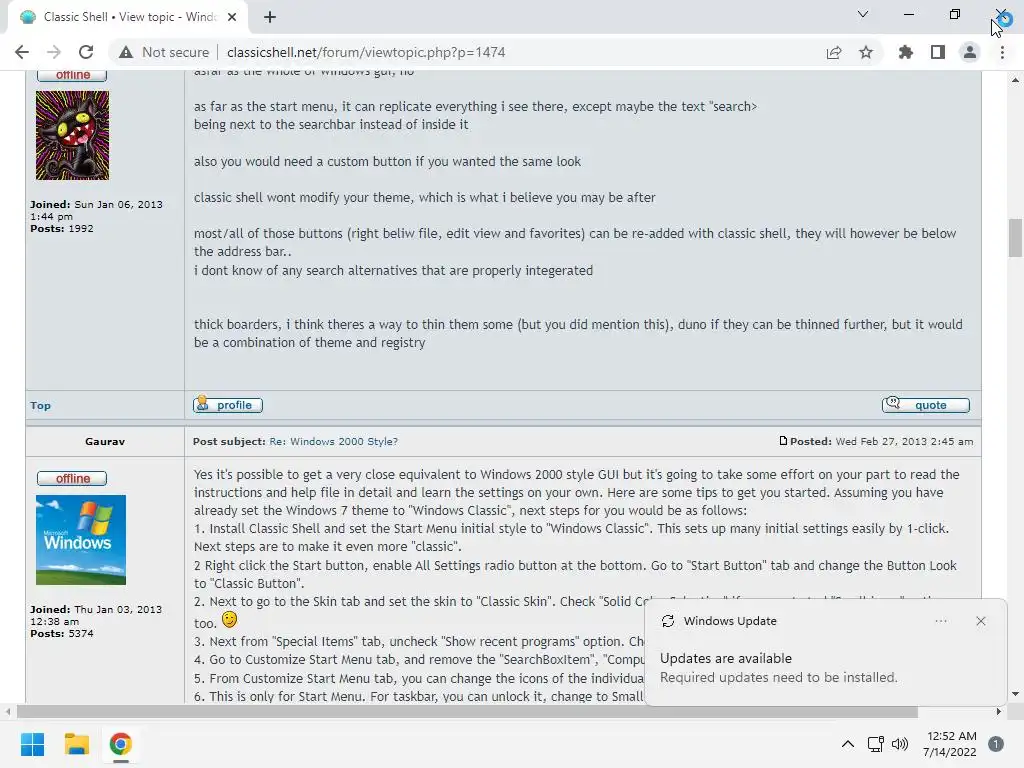Open the Windows Start menu
This screenshot has width=1024, height=768.
[32, 744]
